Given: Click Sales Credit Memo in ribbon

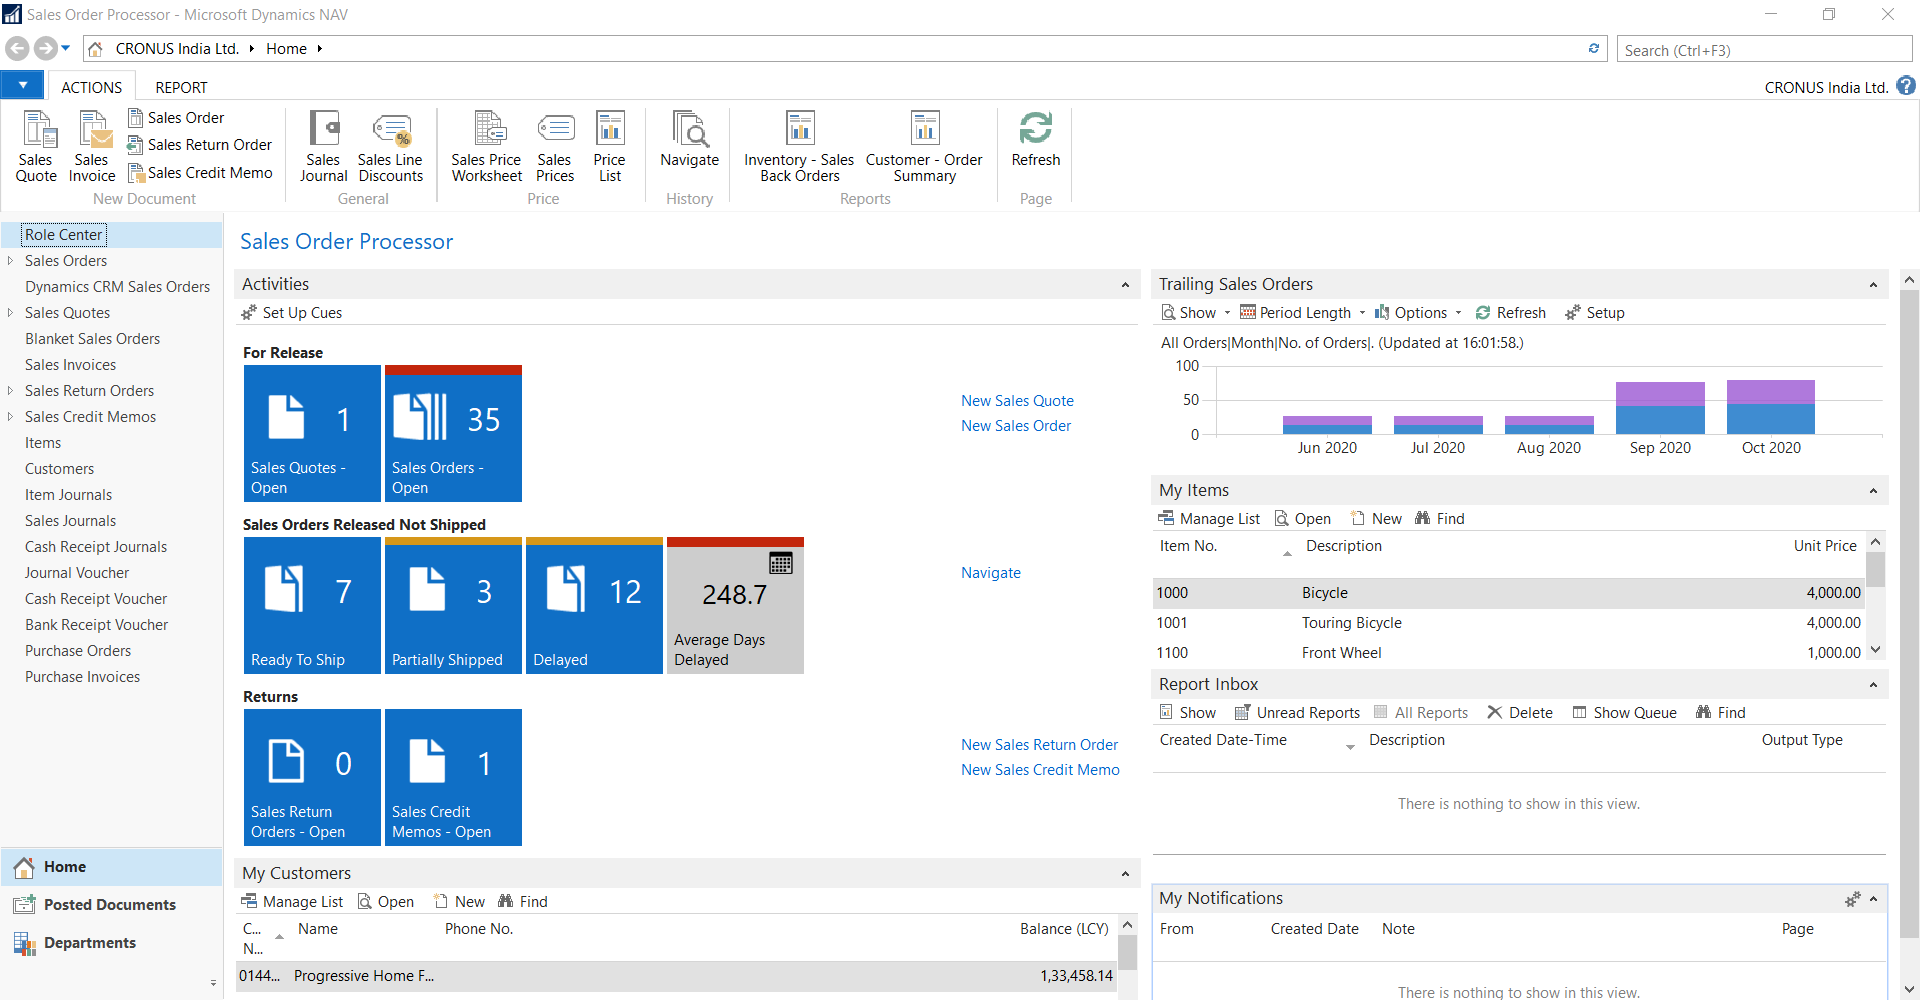Looking at the screenshot, I should click(x=200, y=173).
